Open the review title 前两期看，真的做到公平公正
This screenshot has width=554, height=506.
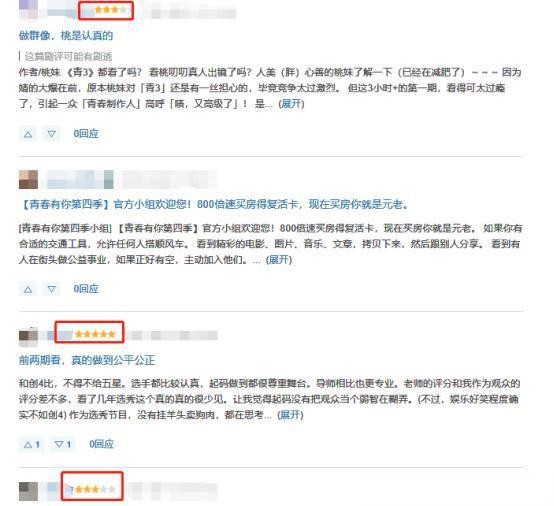tap(87, 360)
